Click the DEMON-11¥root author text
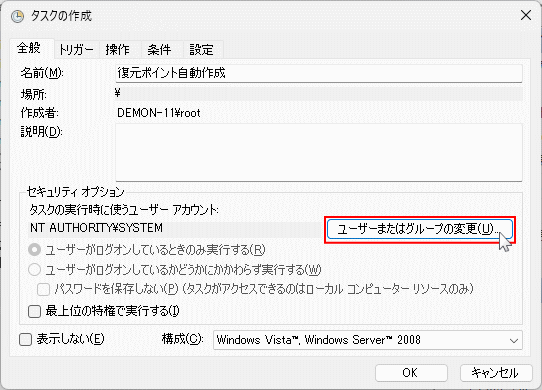Image resolution: width=542 pixels, height=390 pixels. (x=159, y=113)
